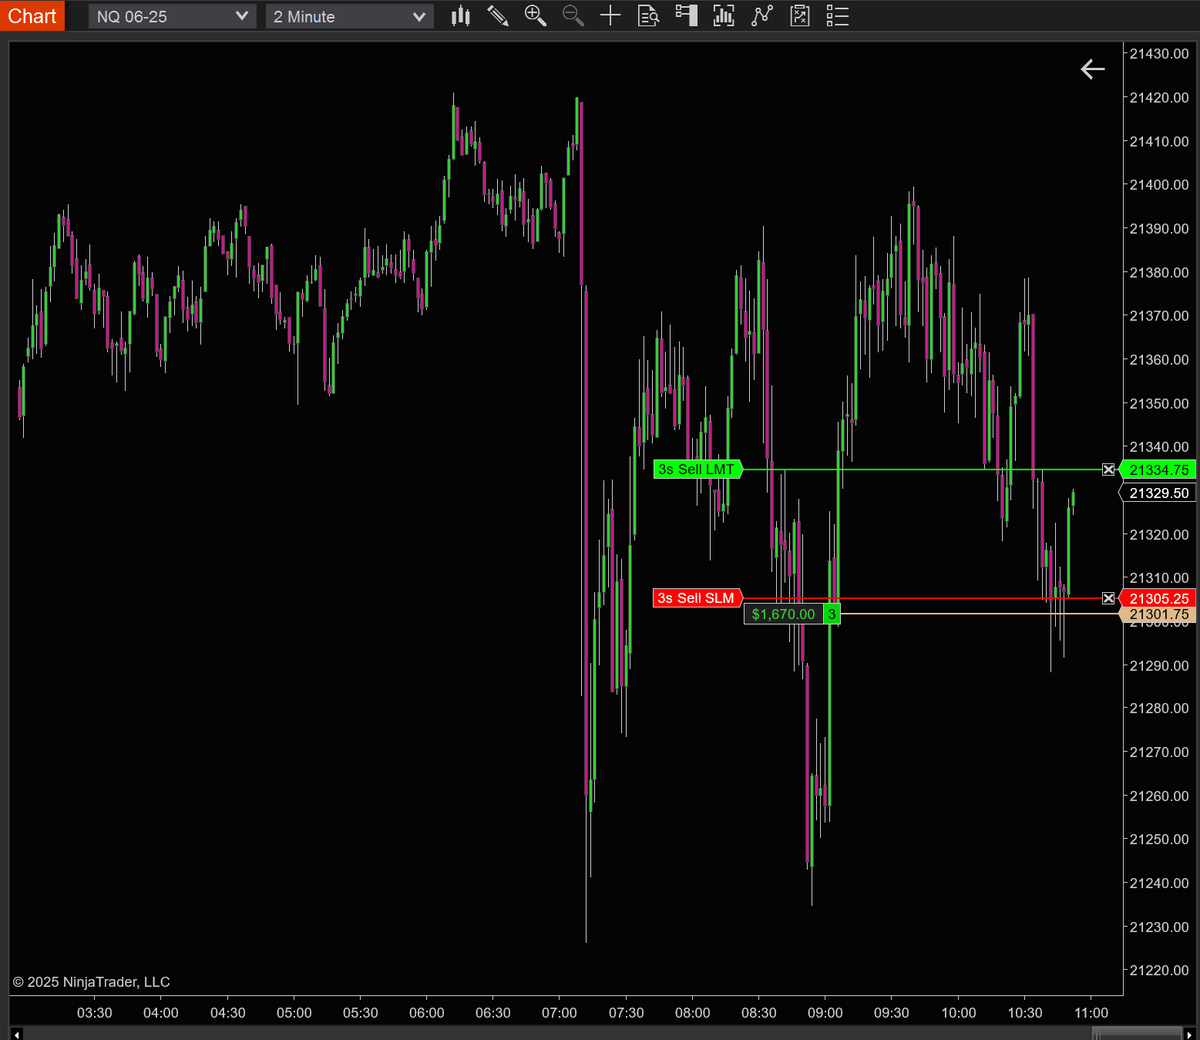This screenshot has width=1200, height=1040.
Task: Cancel the 3s Sell SLM order X
Action: coord(1108,598)
